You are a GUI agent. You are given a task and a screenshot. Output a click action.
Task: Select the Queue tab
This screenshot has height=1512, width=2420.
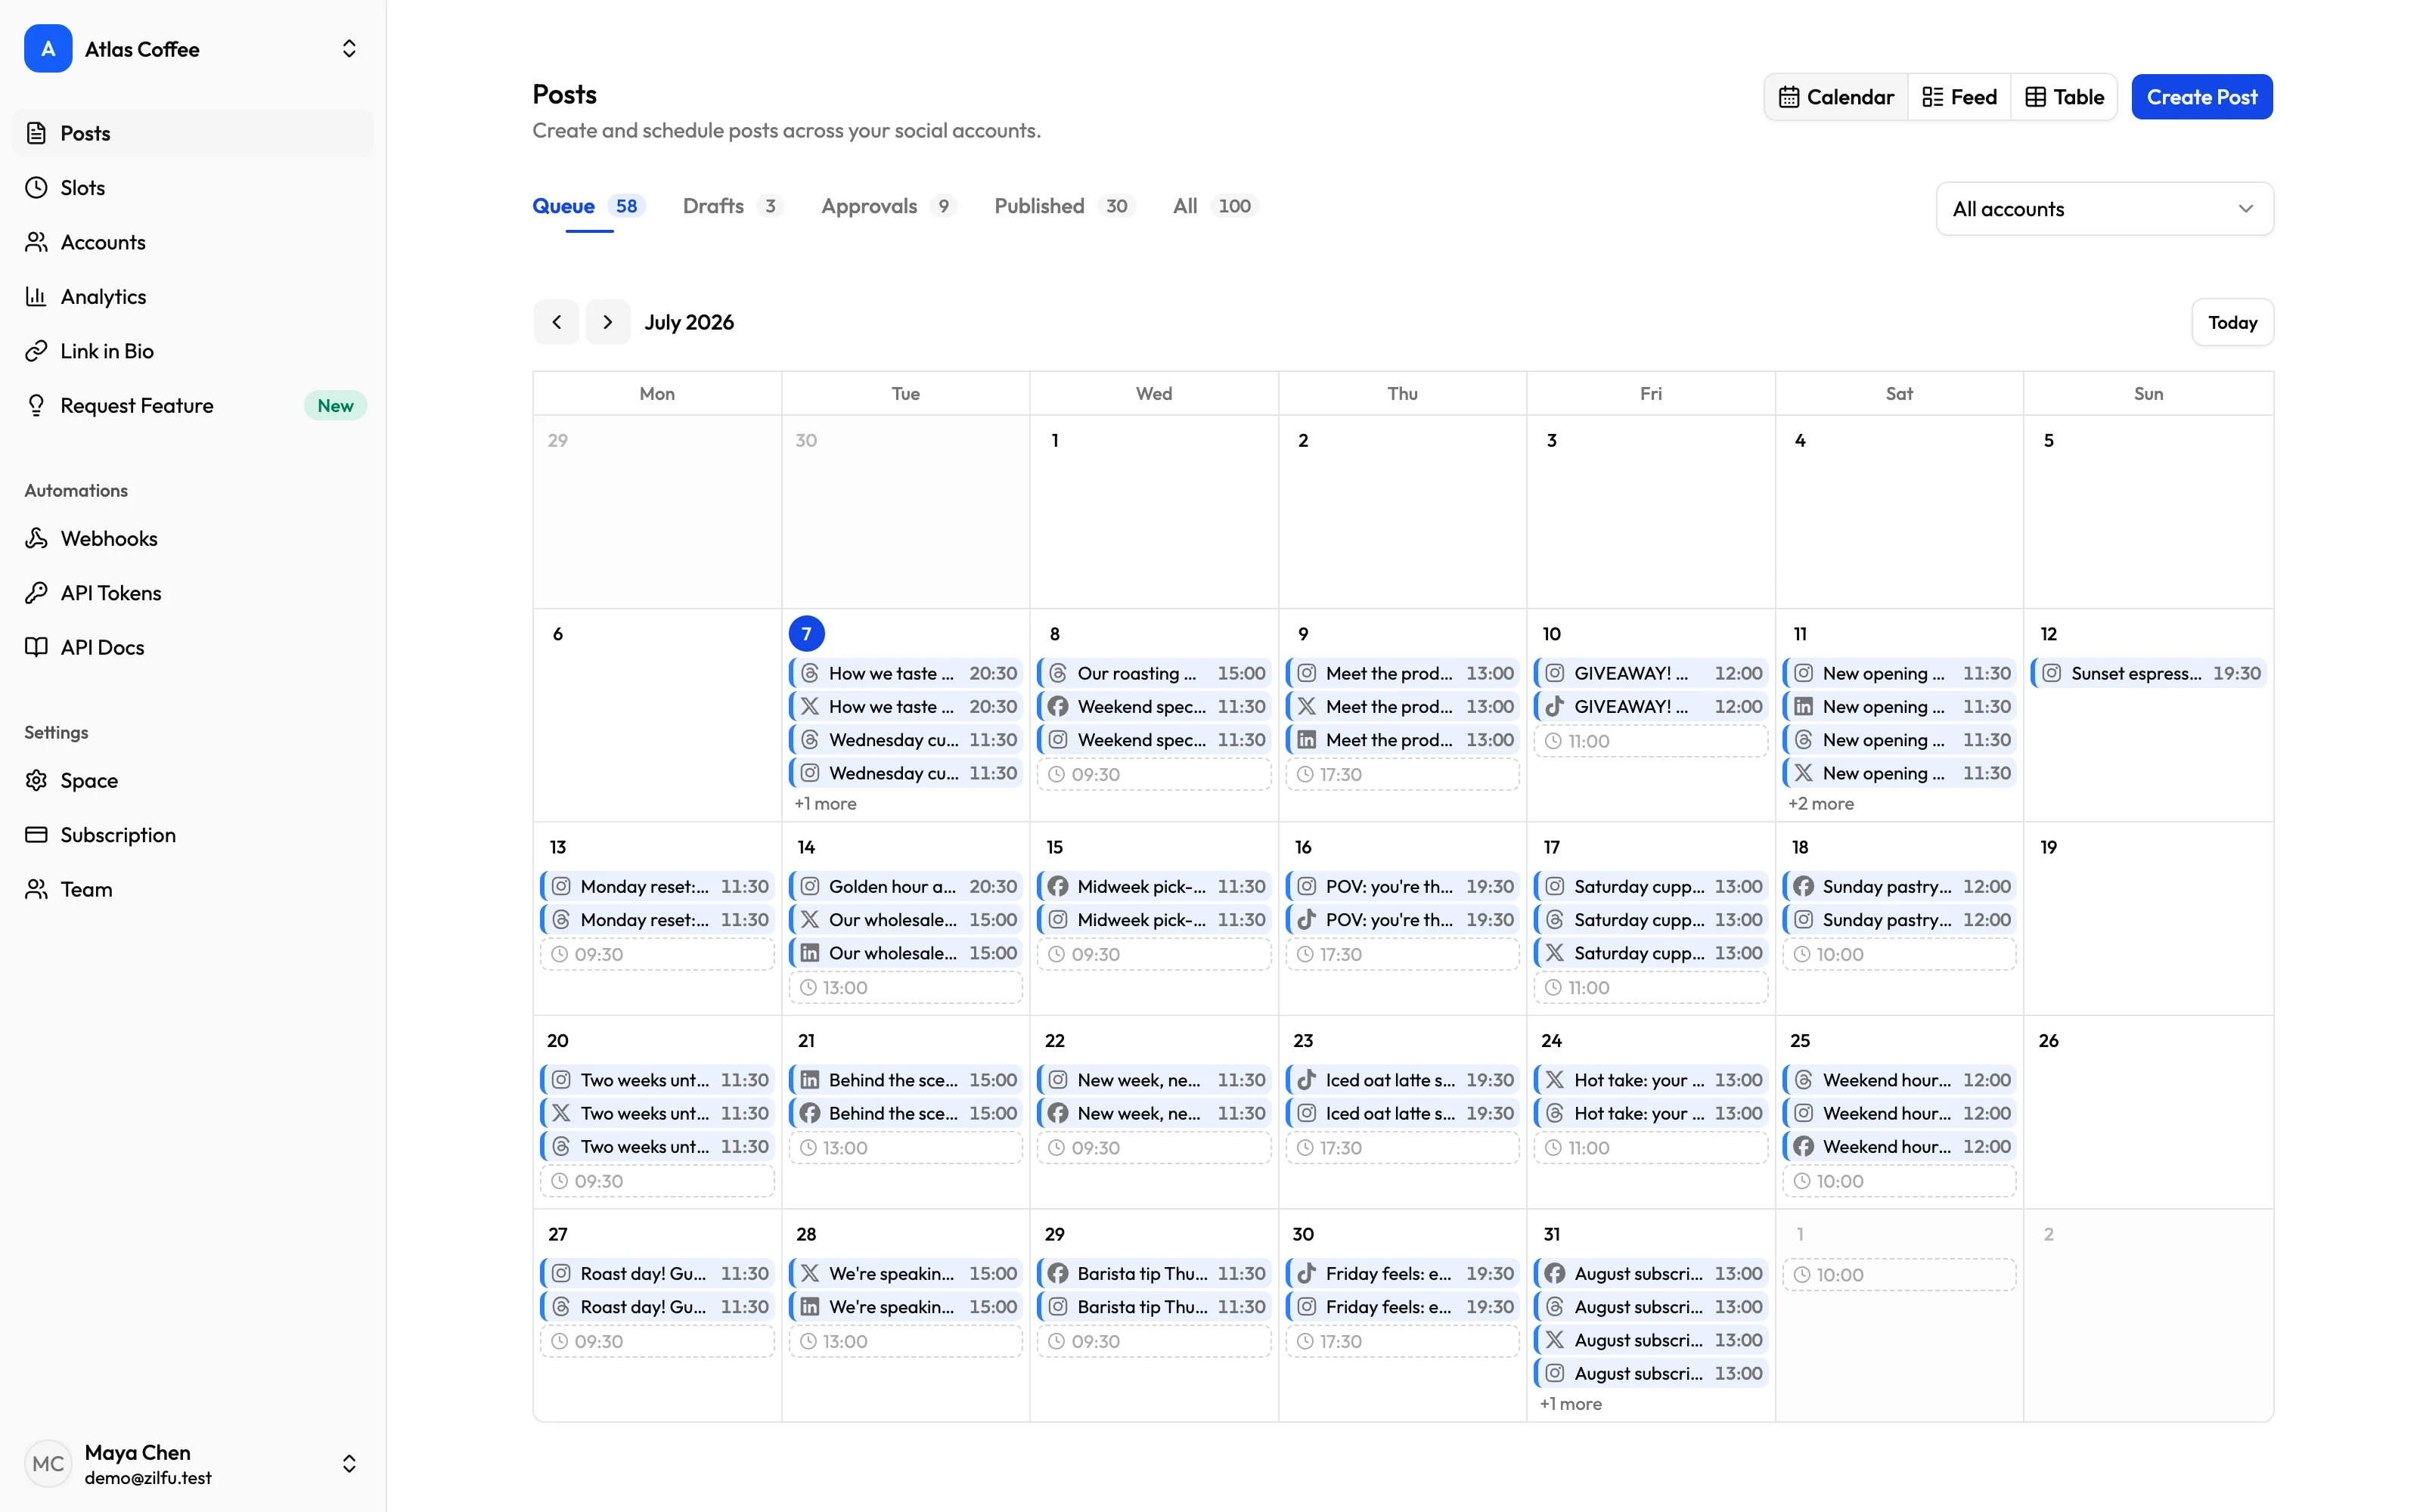589,206
